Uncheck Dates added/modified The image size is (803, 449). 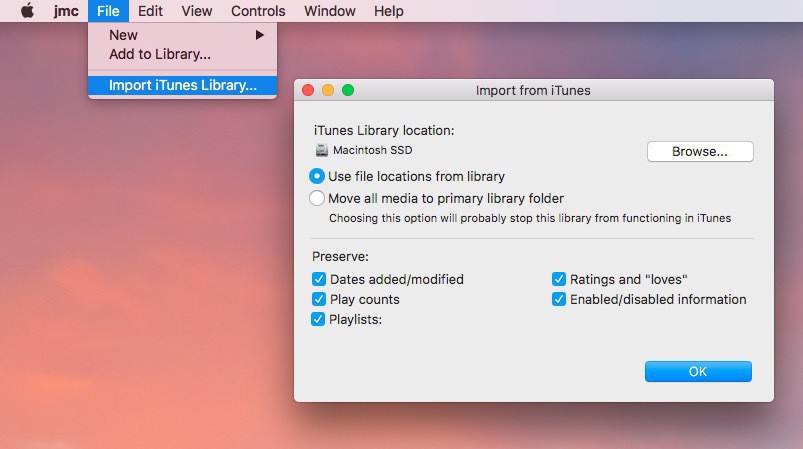[x=319, y=279]
